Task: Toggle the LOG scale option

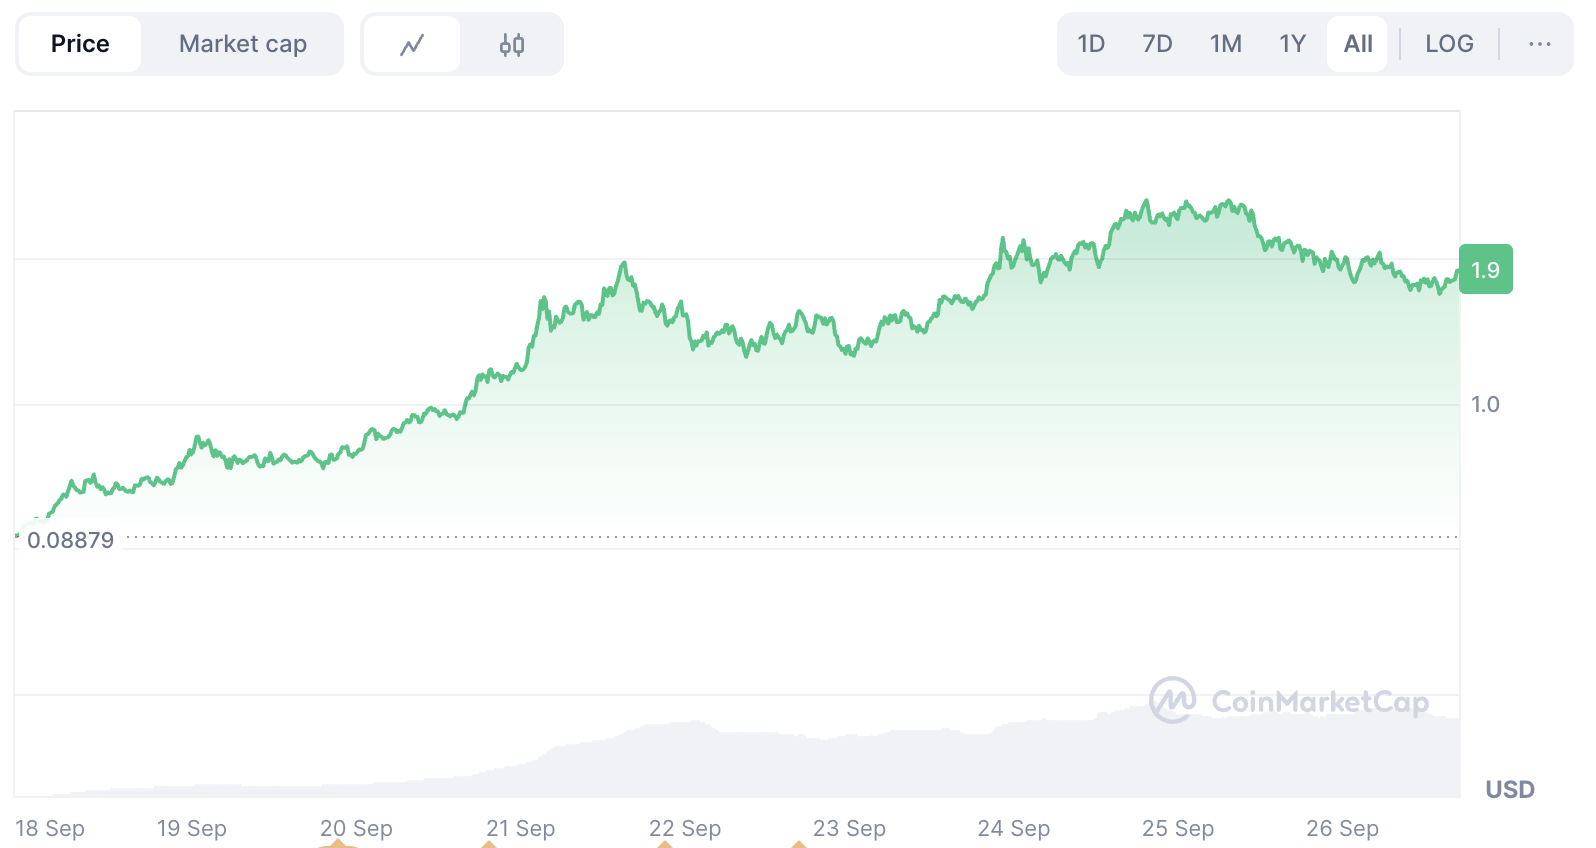Action: tap(1449, 44)
